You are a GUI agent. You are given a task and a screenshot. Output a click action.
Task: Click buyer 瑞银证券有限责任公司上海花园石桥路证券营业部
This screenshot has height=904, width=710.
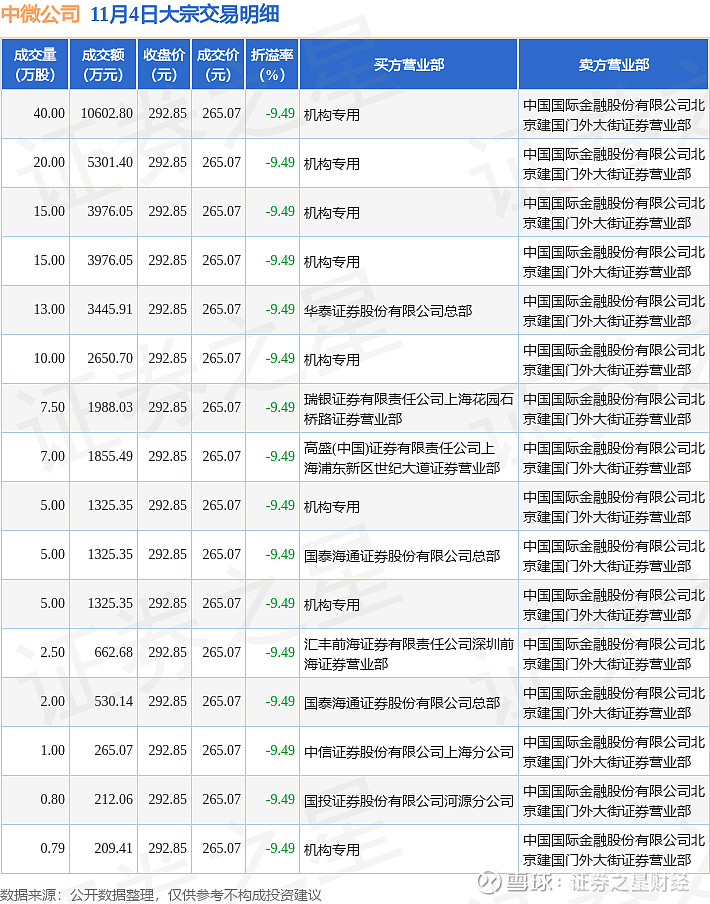409,409
